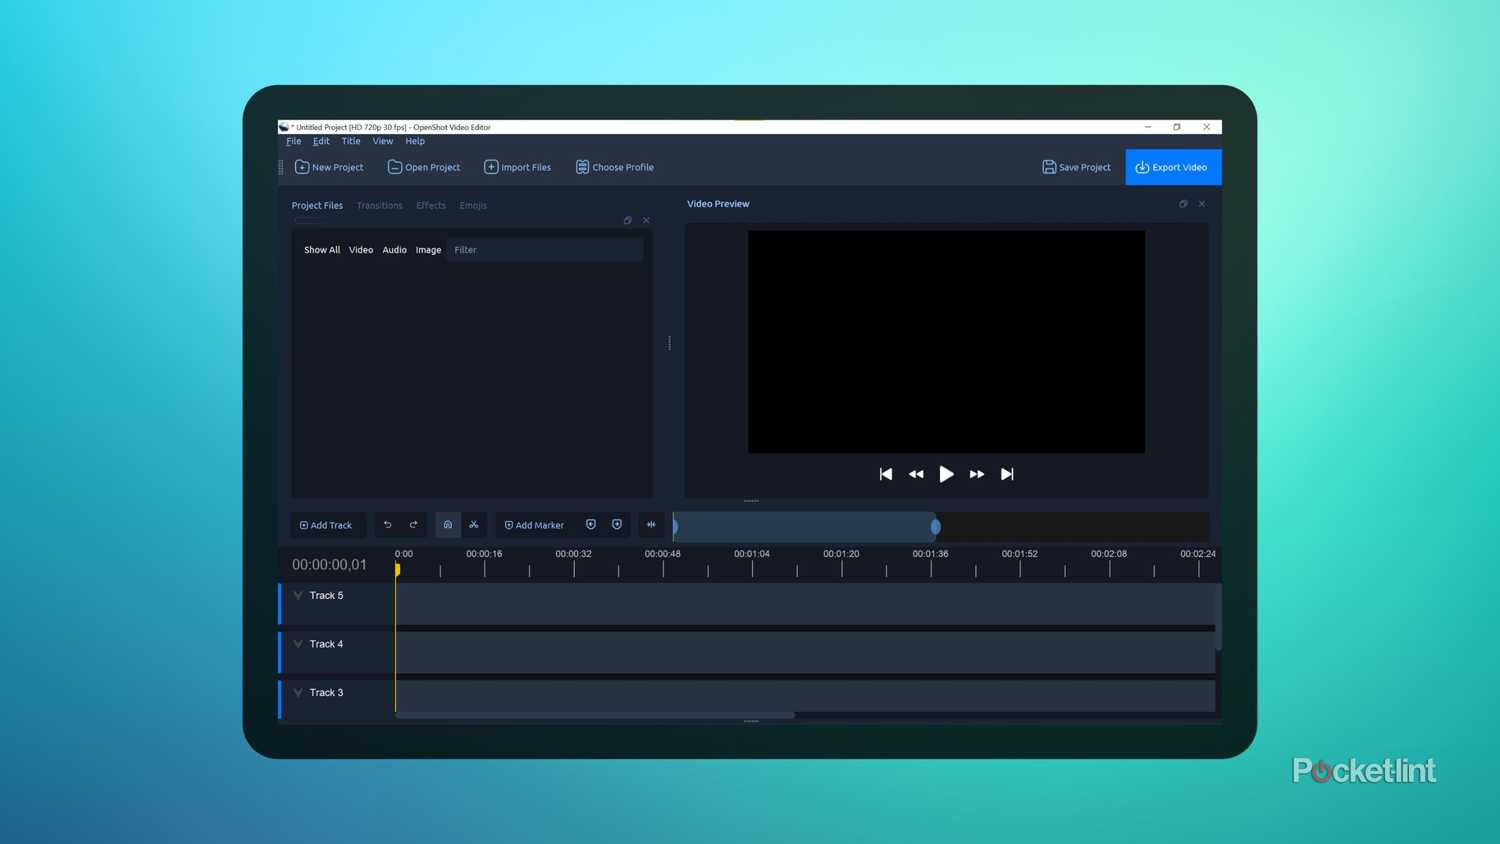Select the razor scissors tool
1500x844 pixels.
coord(474,525)
